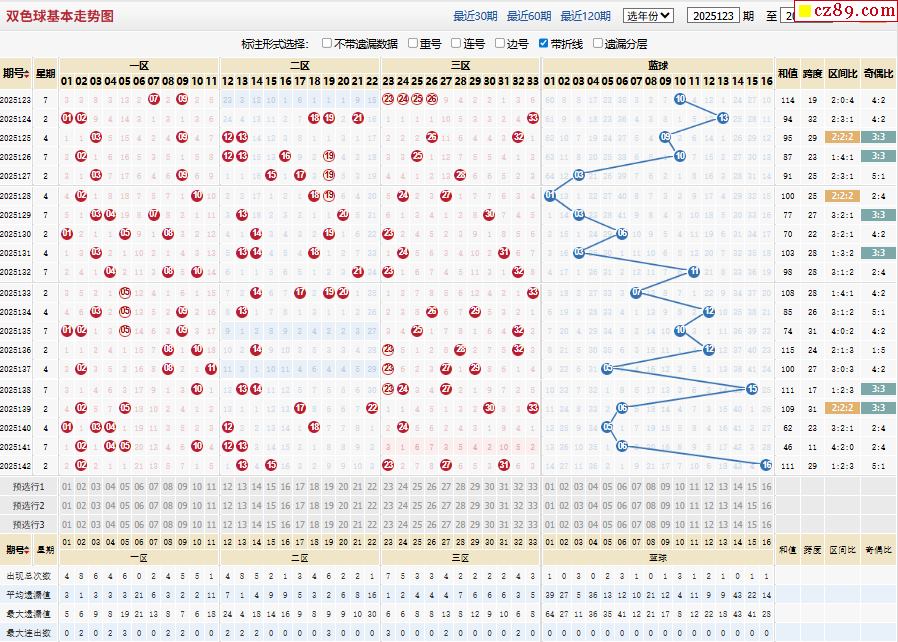The image size is (898, 642).
Task: Click blue ball 01 in row 2025128
Action: (x=550, y=195)
